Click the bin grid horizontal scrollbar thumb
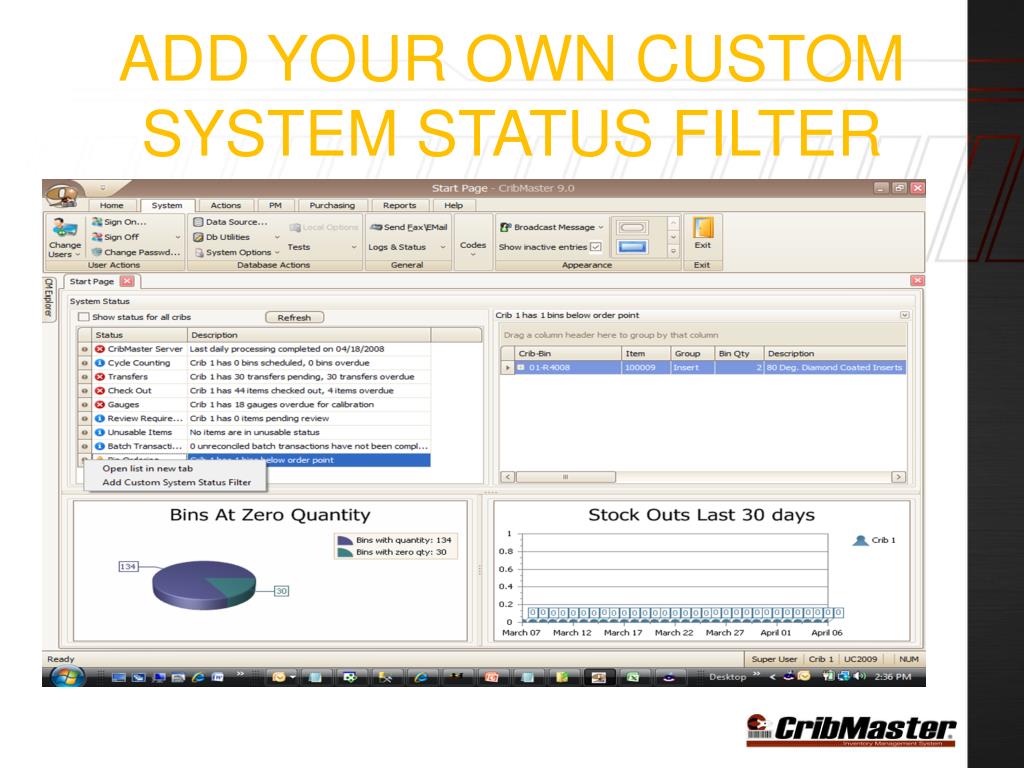This screenshot has width=1024, height=768. (566, 477)
